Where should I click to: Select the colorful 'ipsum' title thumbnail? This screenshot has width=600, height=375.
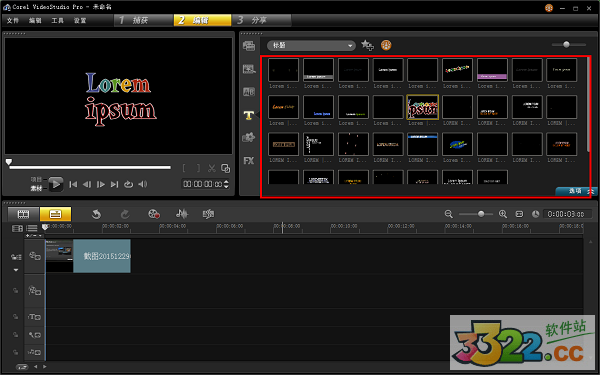tap(422, 107)
